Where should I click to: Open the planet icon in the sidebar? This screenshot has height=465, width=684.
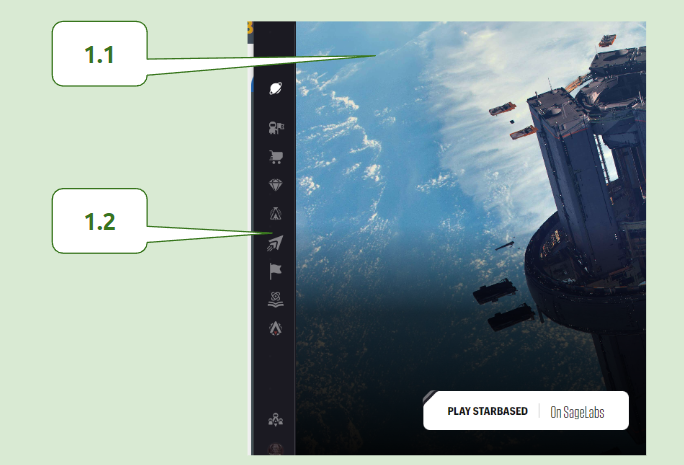coord(276,89)
